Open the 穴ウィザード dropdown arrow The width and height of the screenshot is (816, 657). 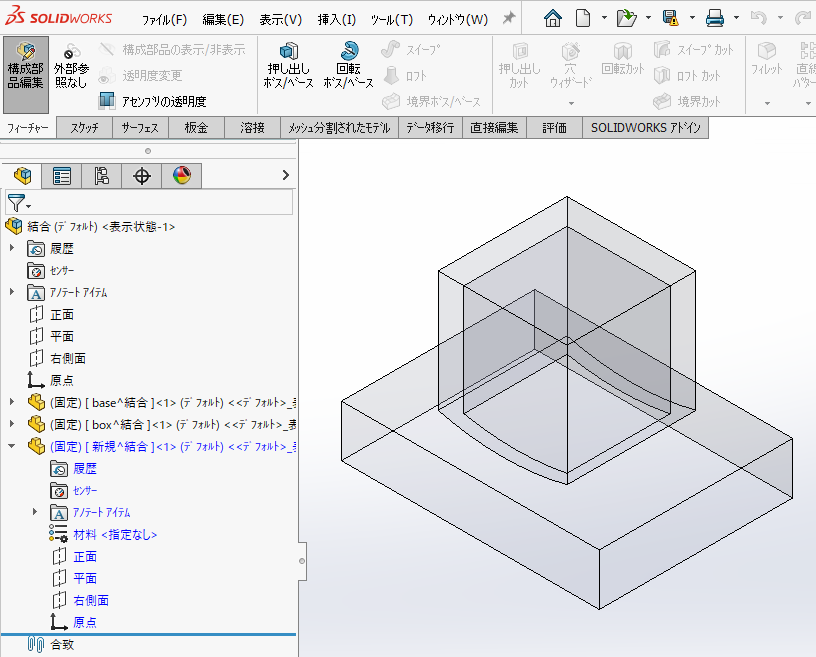pyautogui.click(x=571, y=103)
